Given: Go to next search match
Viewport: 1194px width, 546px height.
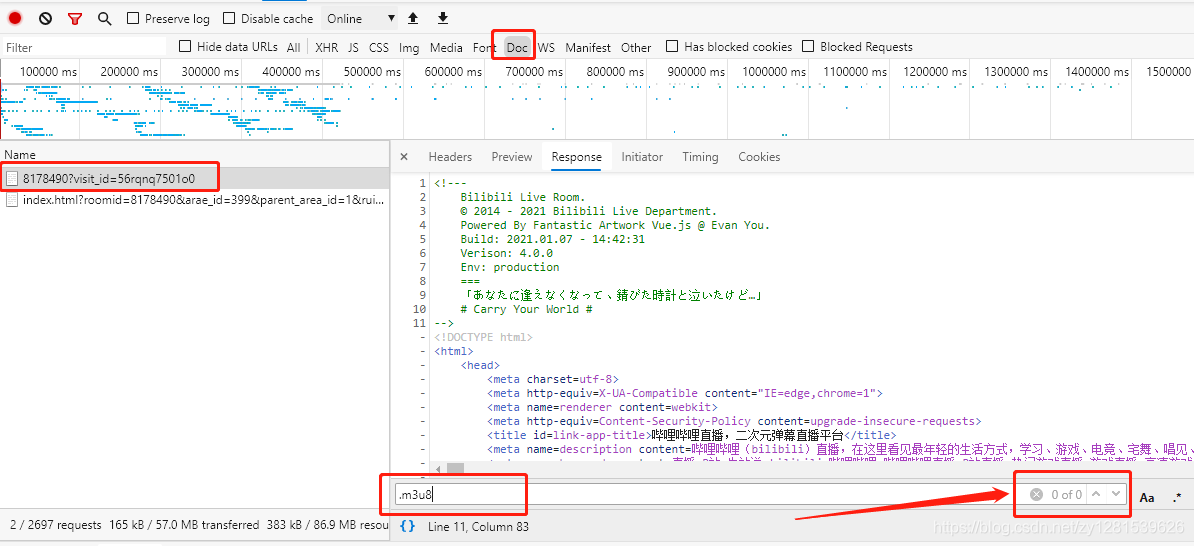Looking at the screenshot, I should [1116, 494].
